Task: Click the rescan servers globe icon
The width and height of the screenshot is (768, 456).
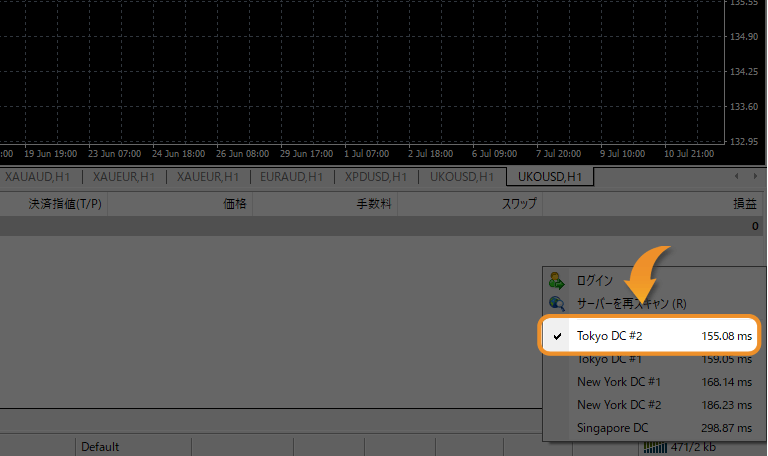Action: (x=557, y=304)
